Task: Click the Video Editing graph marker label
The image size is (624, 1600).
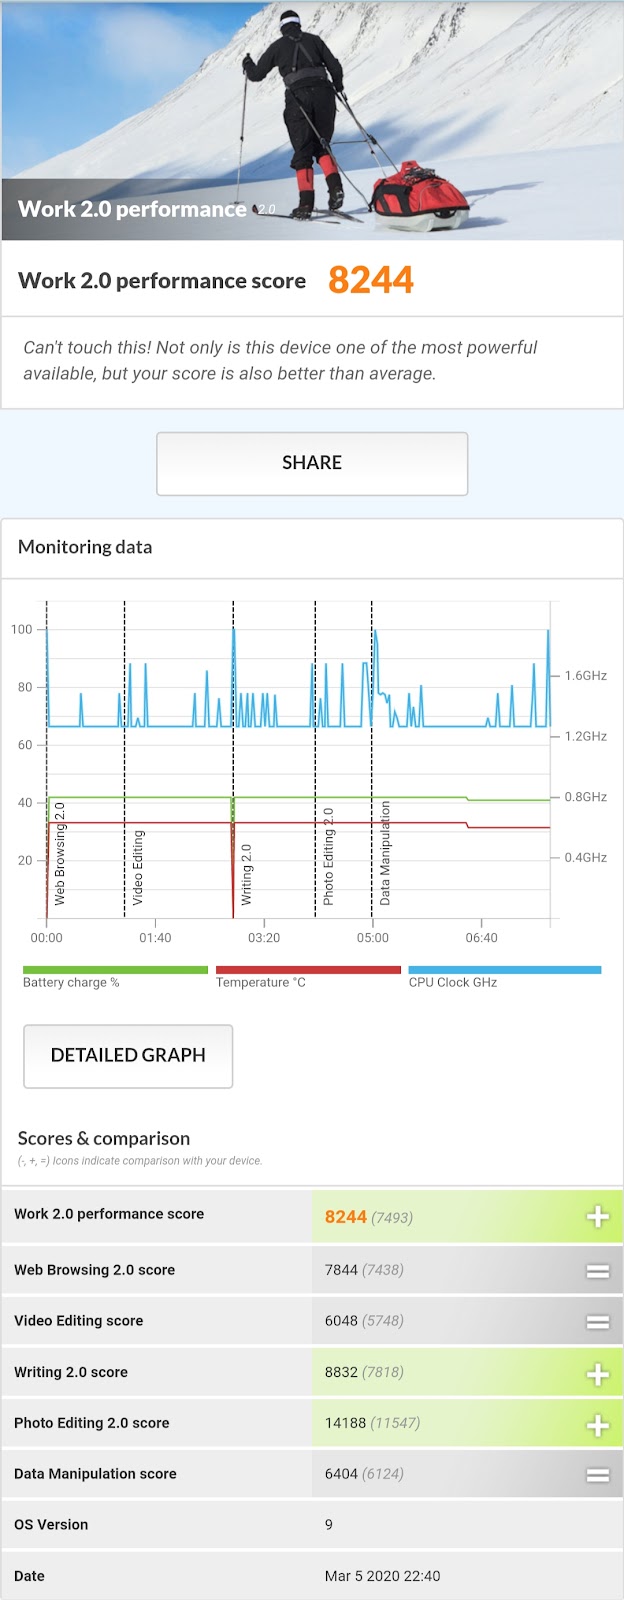Action: tap(138, 867)
